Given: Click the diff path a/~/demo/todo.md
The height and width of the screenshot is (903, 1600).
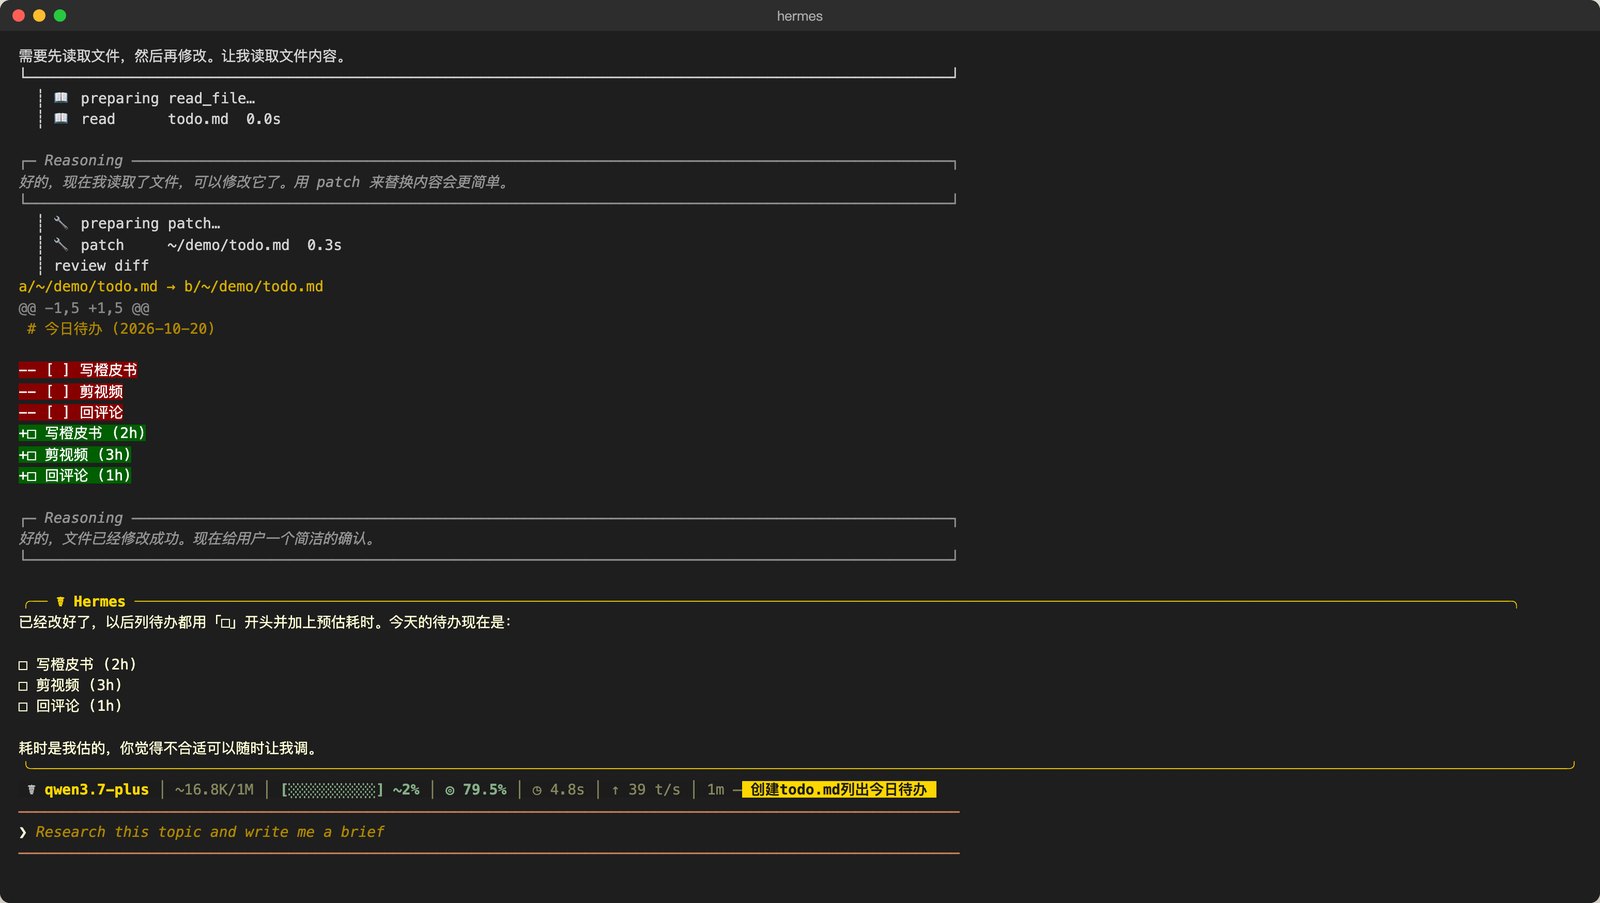Looking at the screenshot, I should tap(88, 286).
